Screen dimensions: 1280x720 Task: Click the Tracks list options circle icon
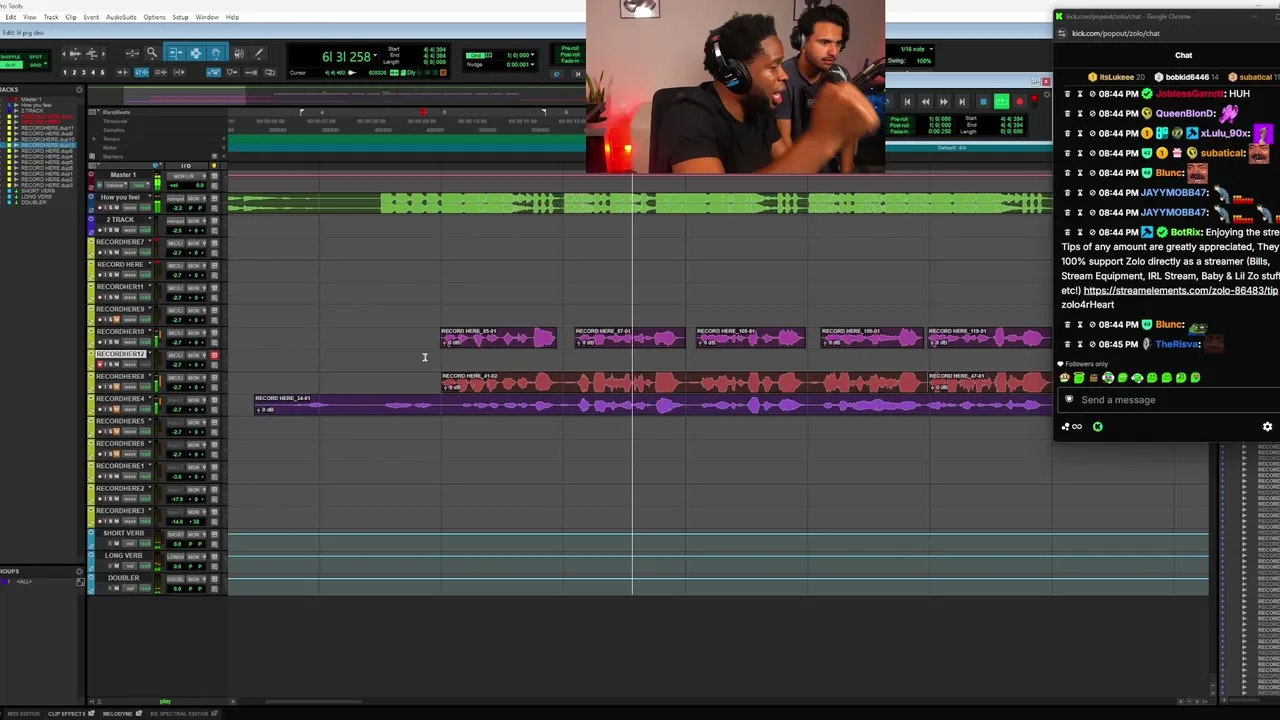coord(79,89)
